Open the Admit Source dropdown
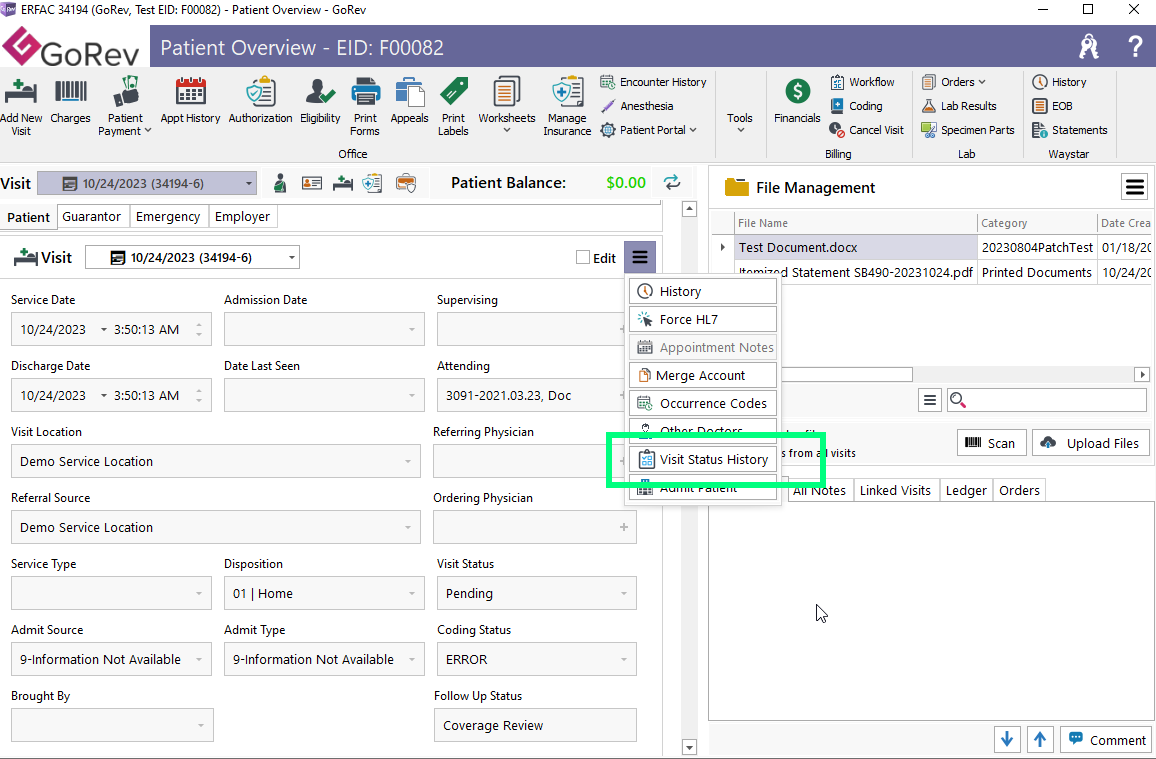Screen dimensions: 1156x759 tap(198, 660)
